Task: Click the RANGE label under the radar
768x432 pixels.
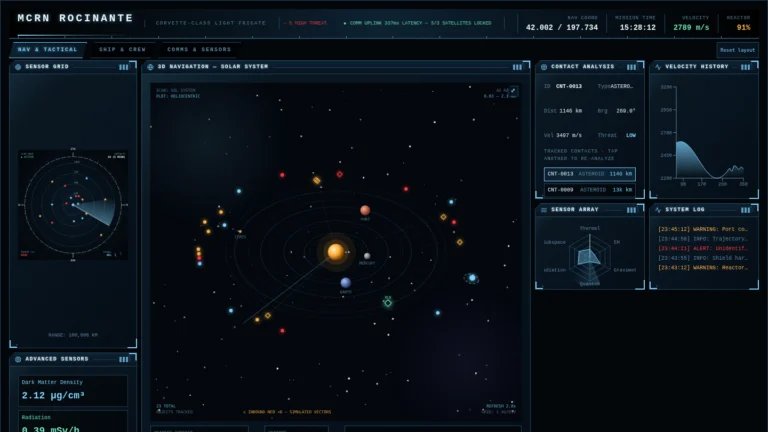Action: coord(73,335)
